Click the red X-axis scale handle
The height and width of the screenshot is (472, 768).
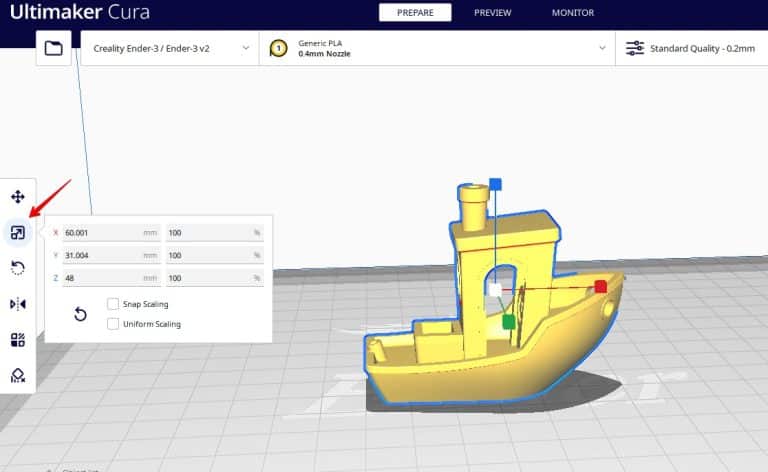(x=600, y=286)
